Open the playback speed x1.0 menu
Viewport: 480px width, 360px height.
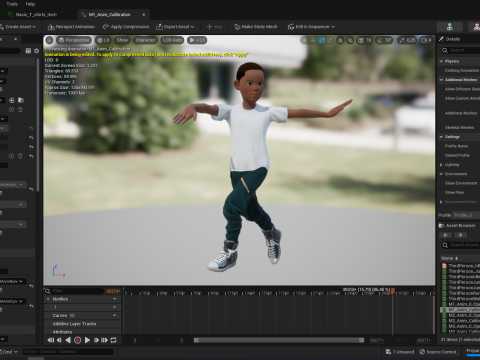pos(197,40)
